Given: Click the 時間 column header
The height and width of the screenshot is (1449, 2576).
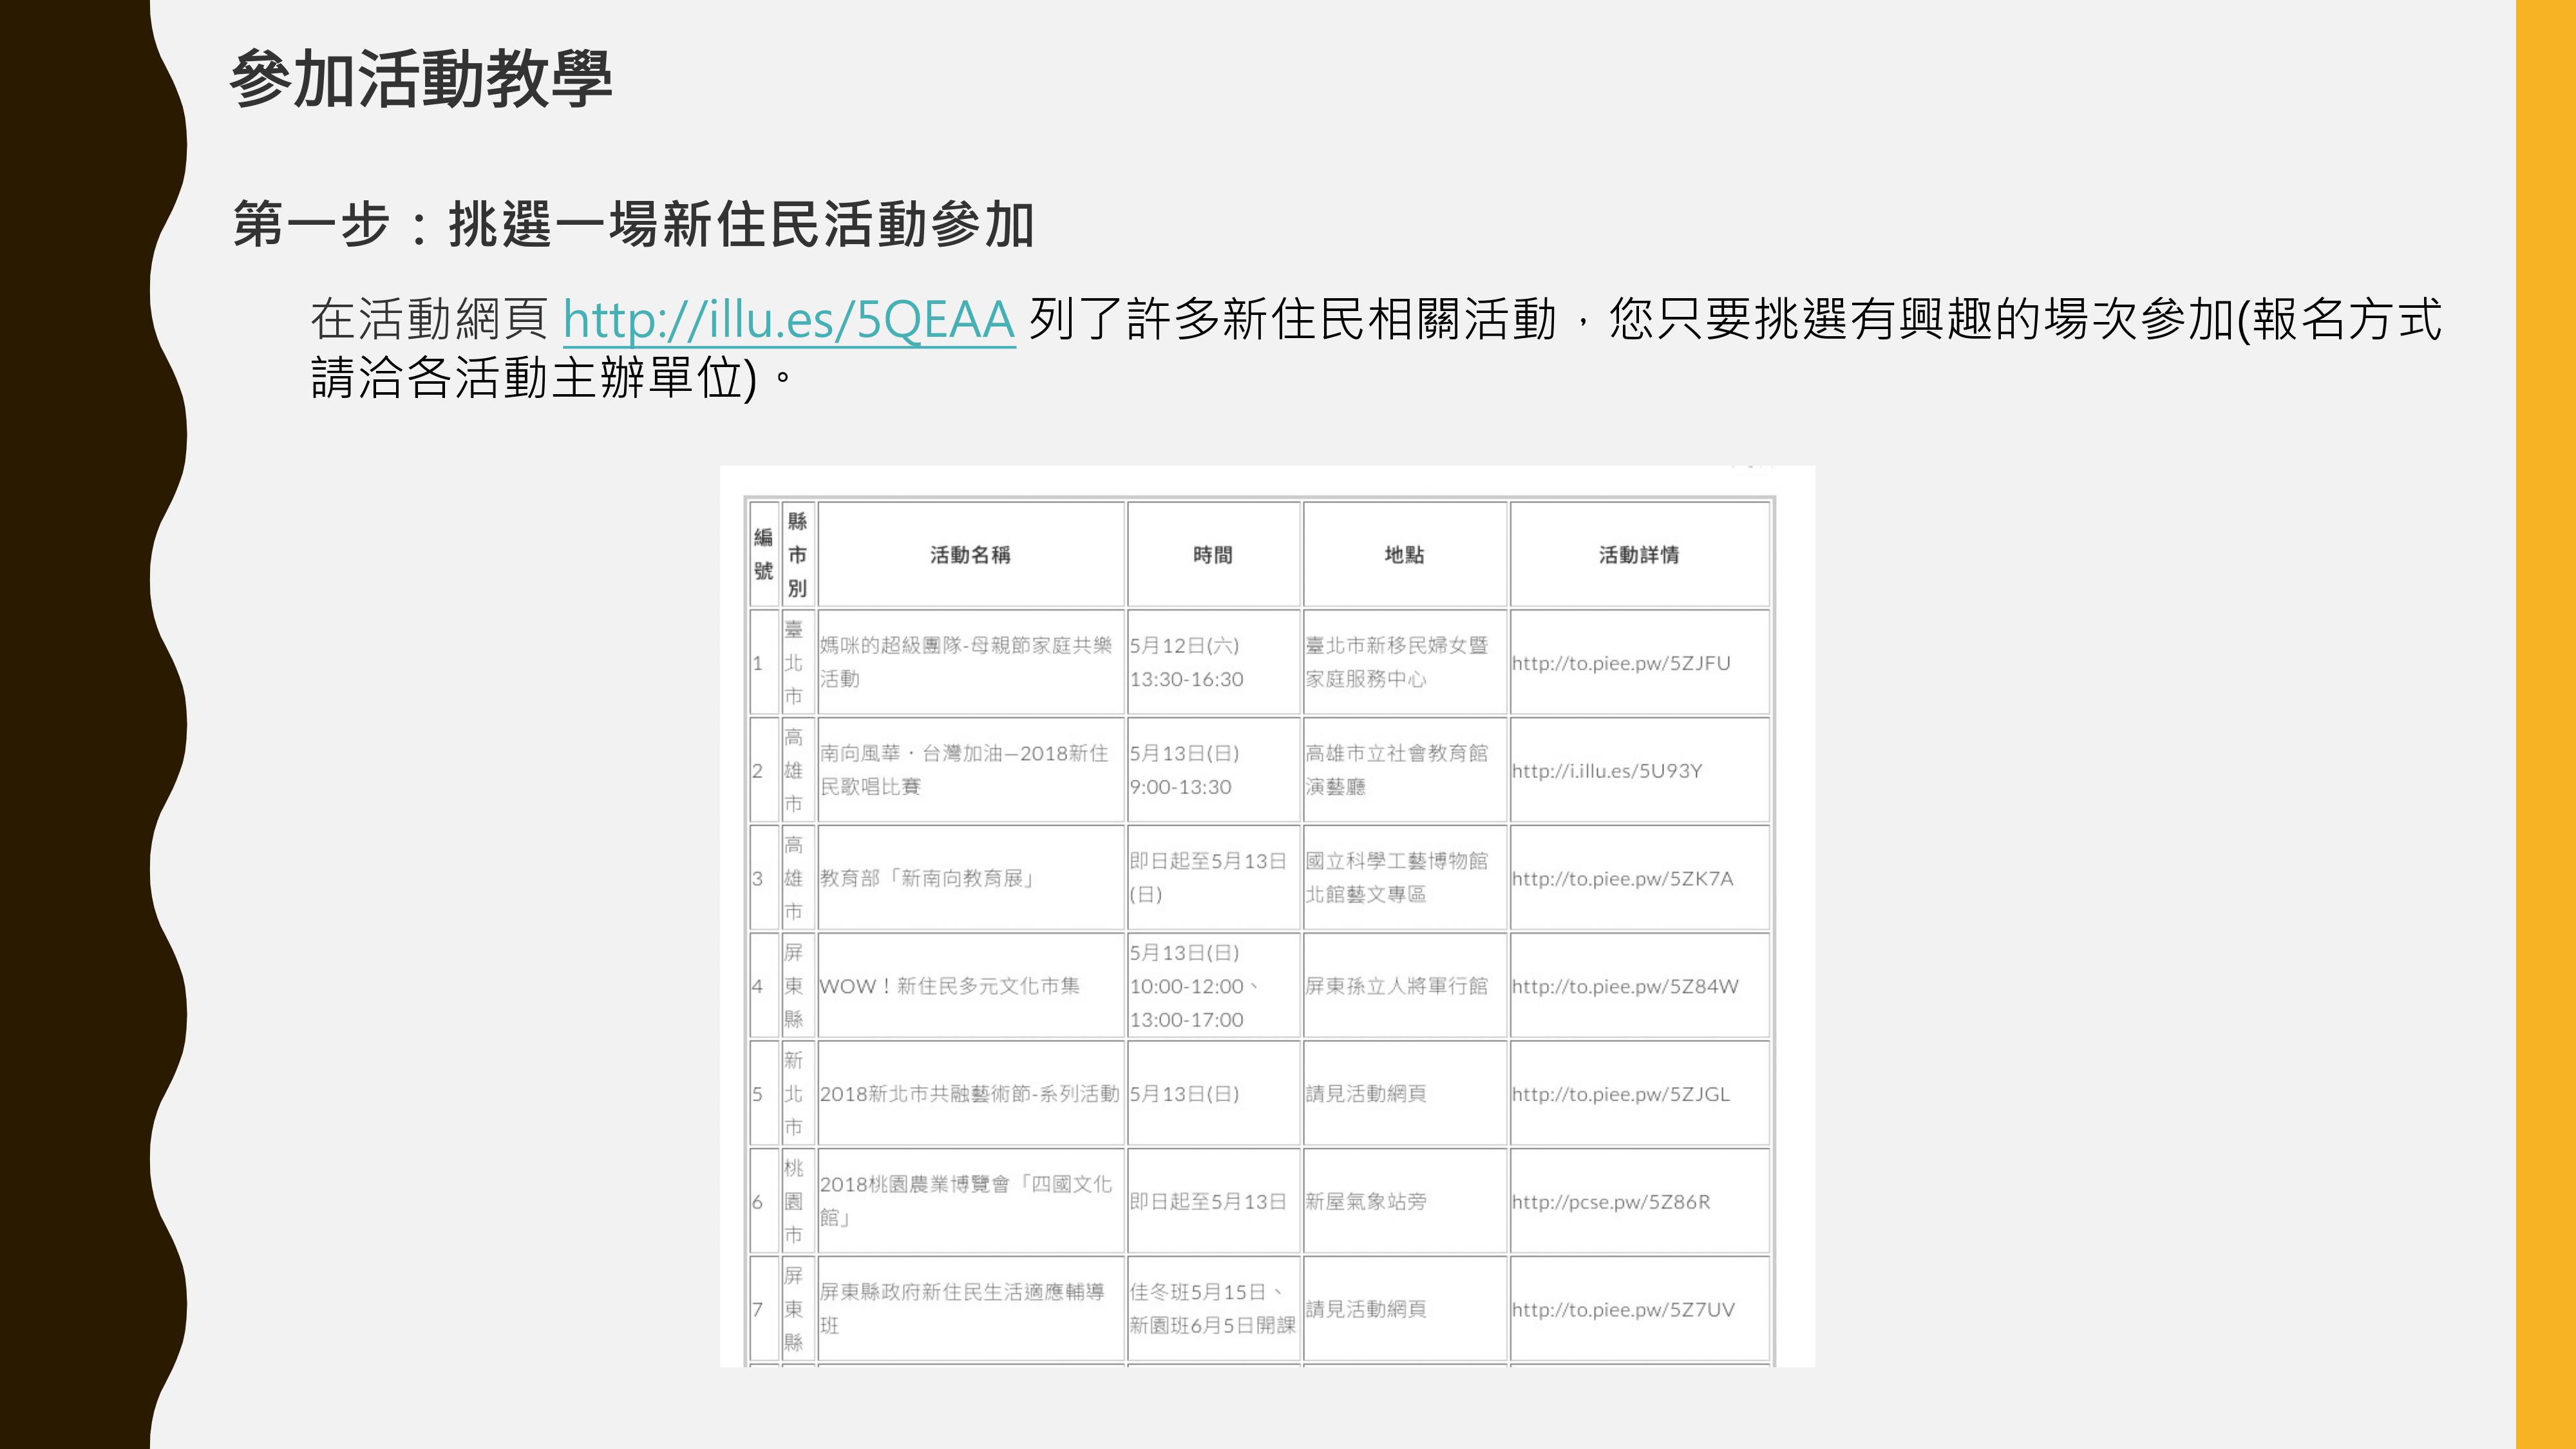Looking at the screenshot, I should click(1212, 555).
